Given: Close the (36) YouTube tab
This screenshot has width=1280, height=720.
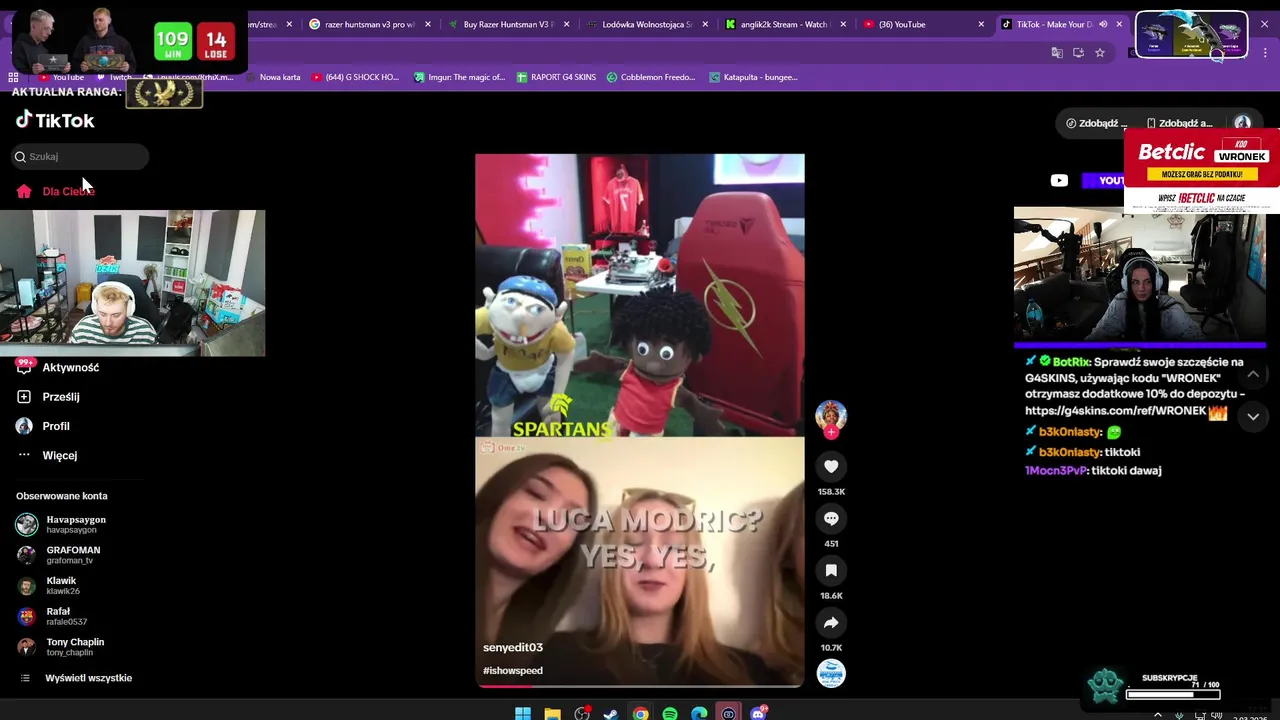Looking at the screenshot, I should pos(981,24).
